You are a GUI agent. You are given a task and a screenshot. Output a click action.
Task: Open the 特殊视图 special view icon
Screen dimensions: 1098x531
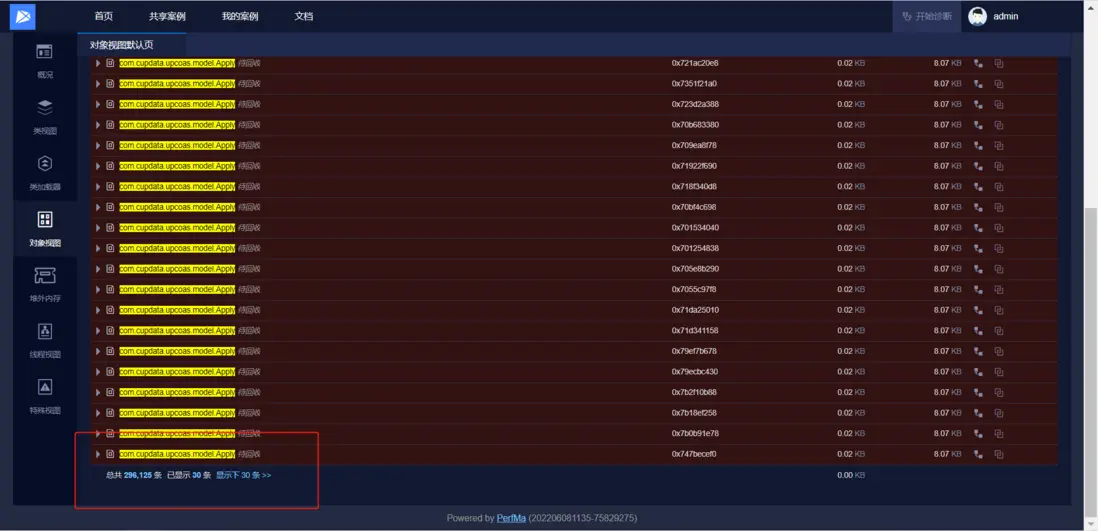pos(45,387)
